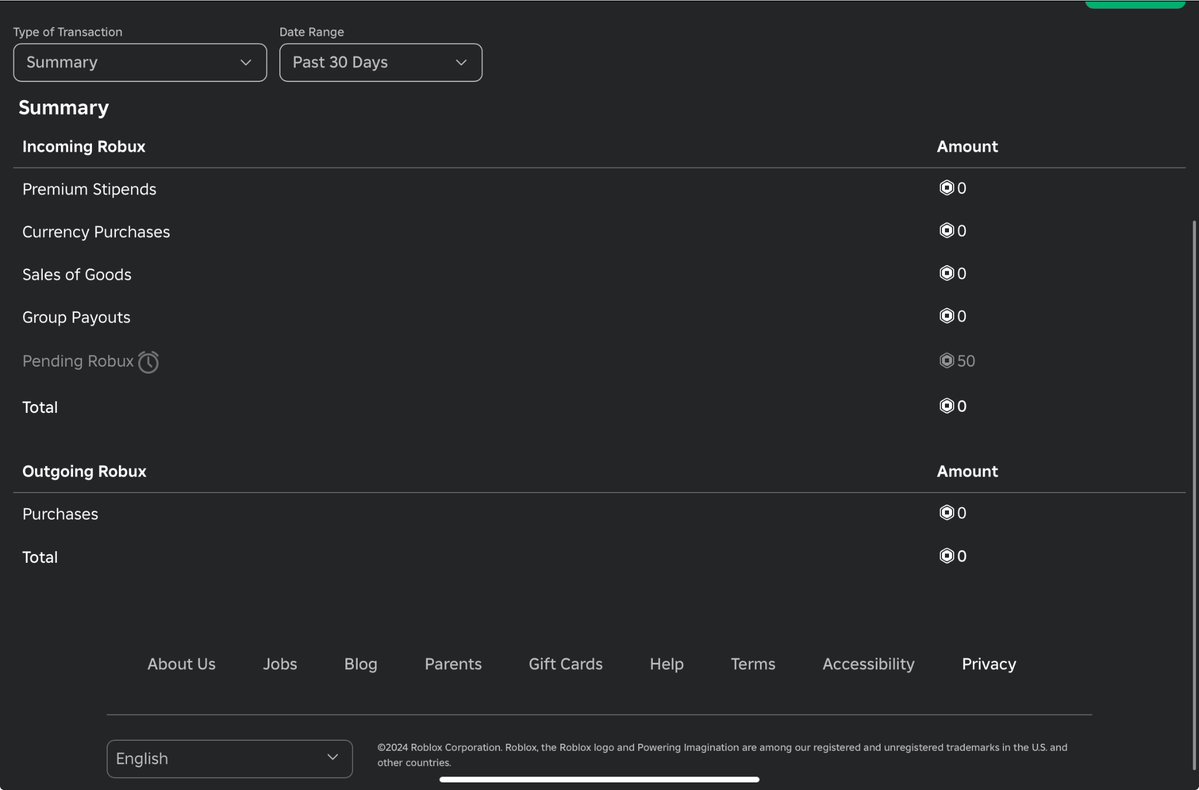Click the Incoming Robux column header
Screen dimensions: 1199x790
84,147
